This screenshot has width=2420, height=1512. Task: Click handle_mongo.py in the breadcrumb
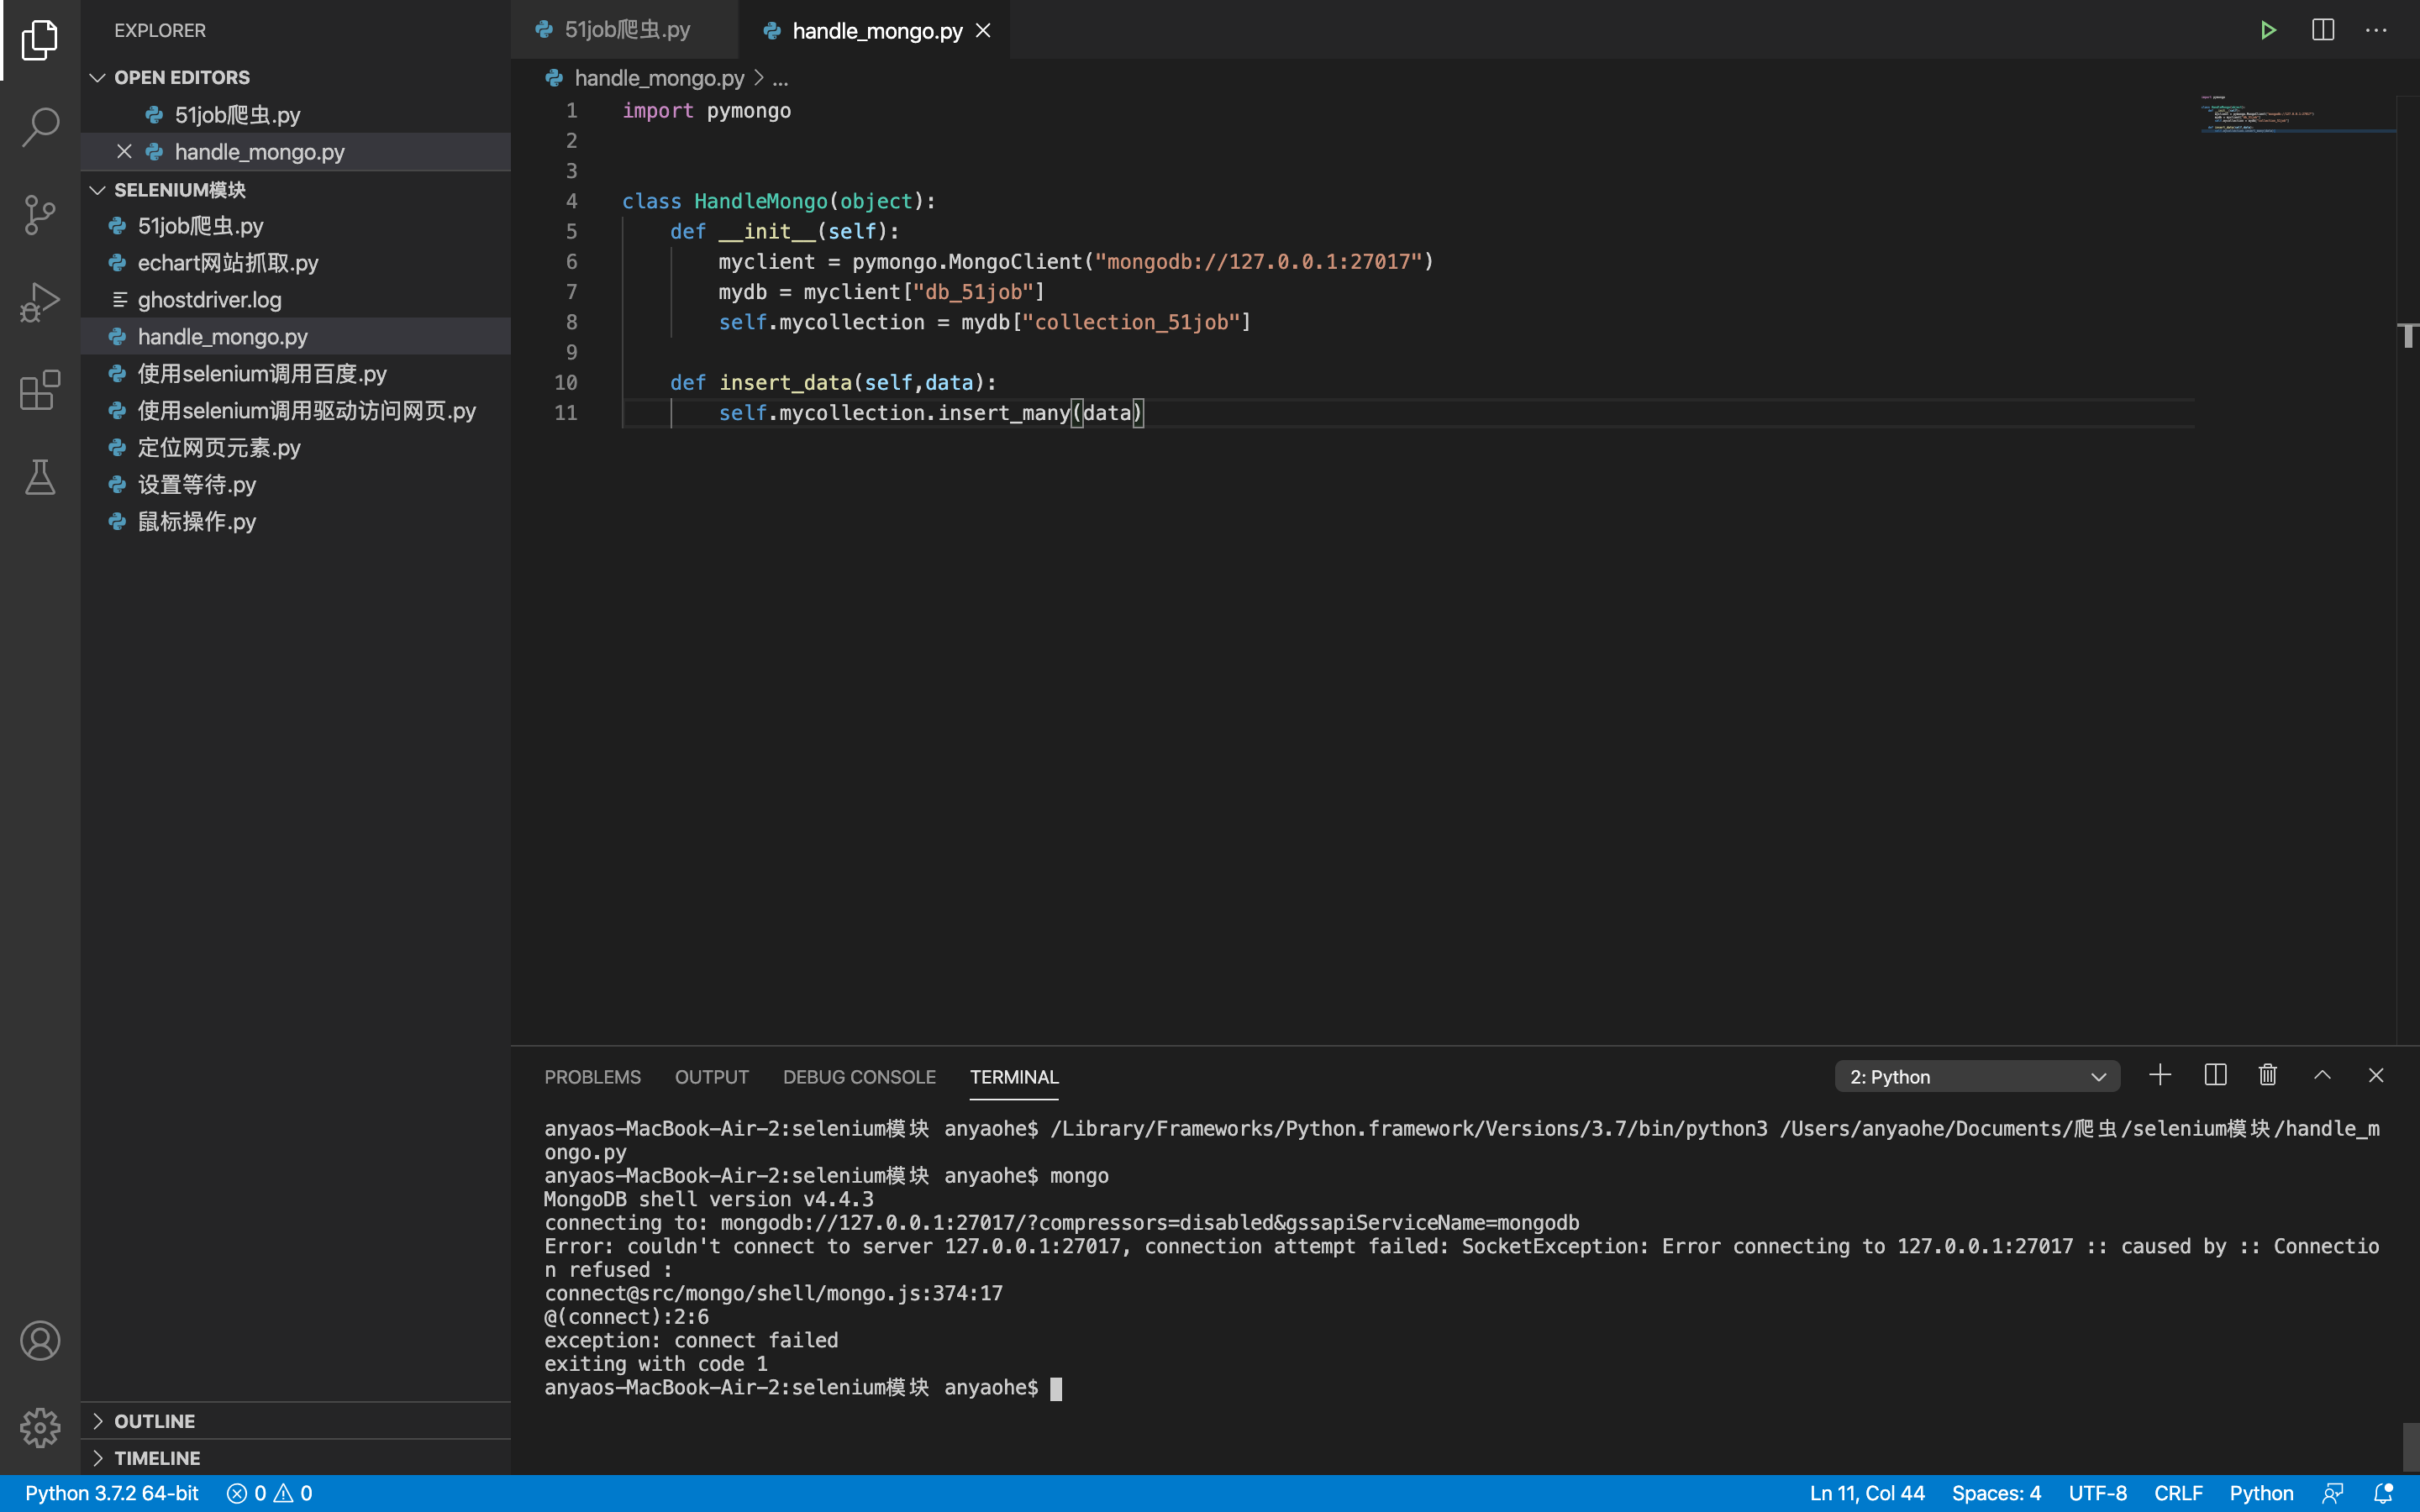click(659, 78)
